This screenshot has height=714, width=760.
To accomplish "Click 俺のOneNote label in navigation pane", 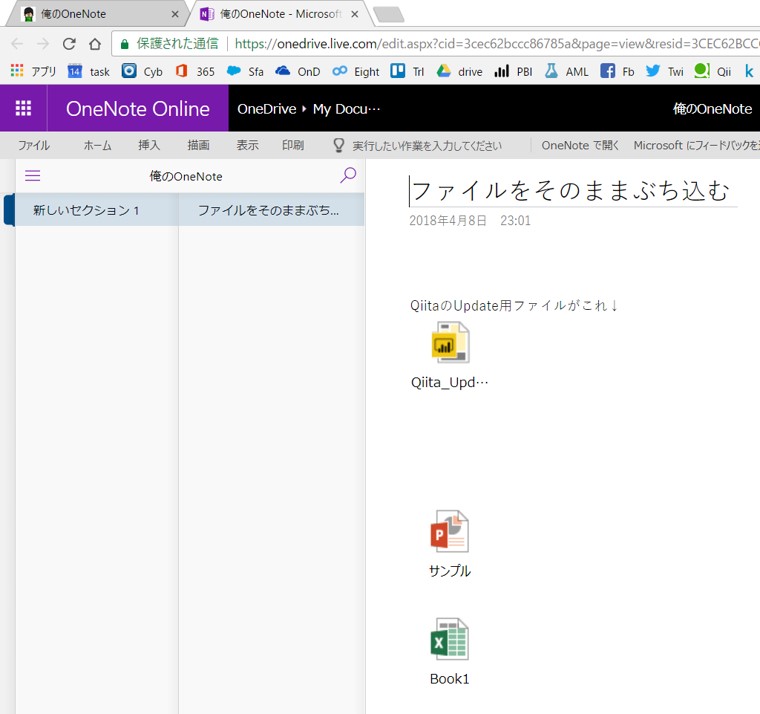I will 186,176.
